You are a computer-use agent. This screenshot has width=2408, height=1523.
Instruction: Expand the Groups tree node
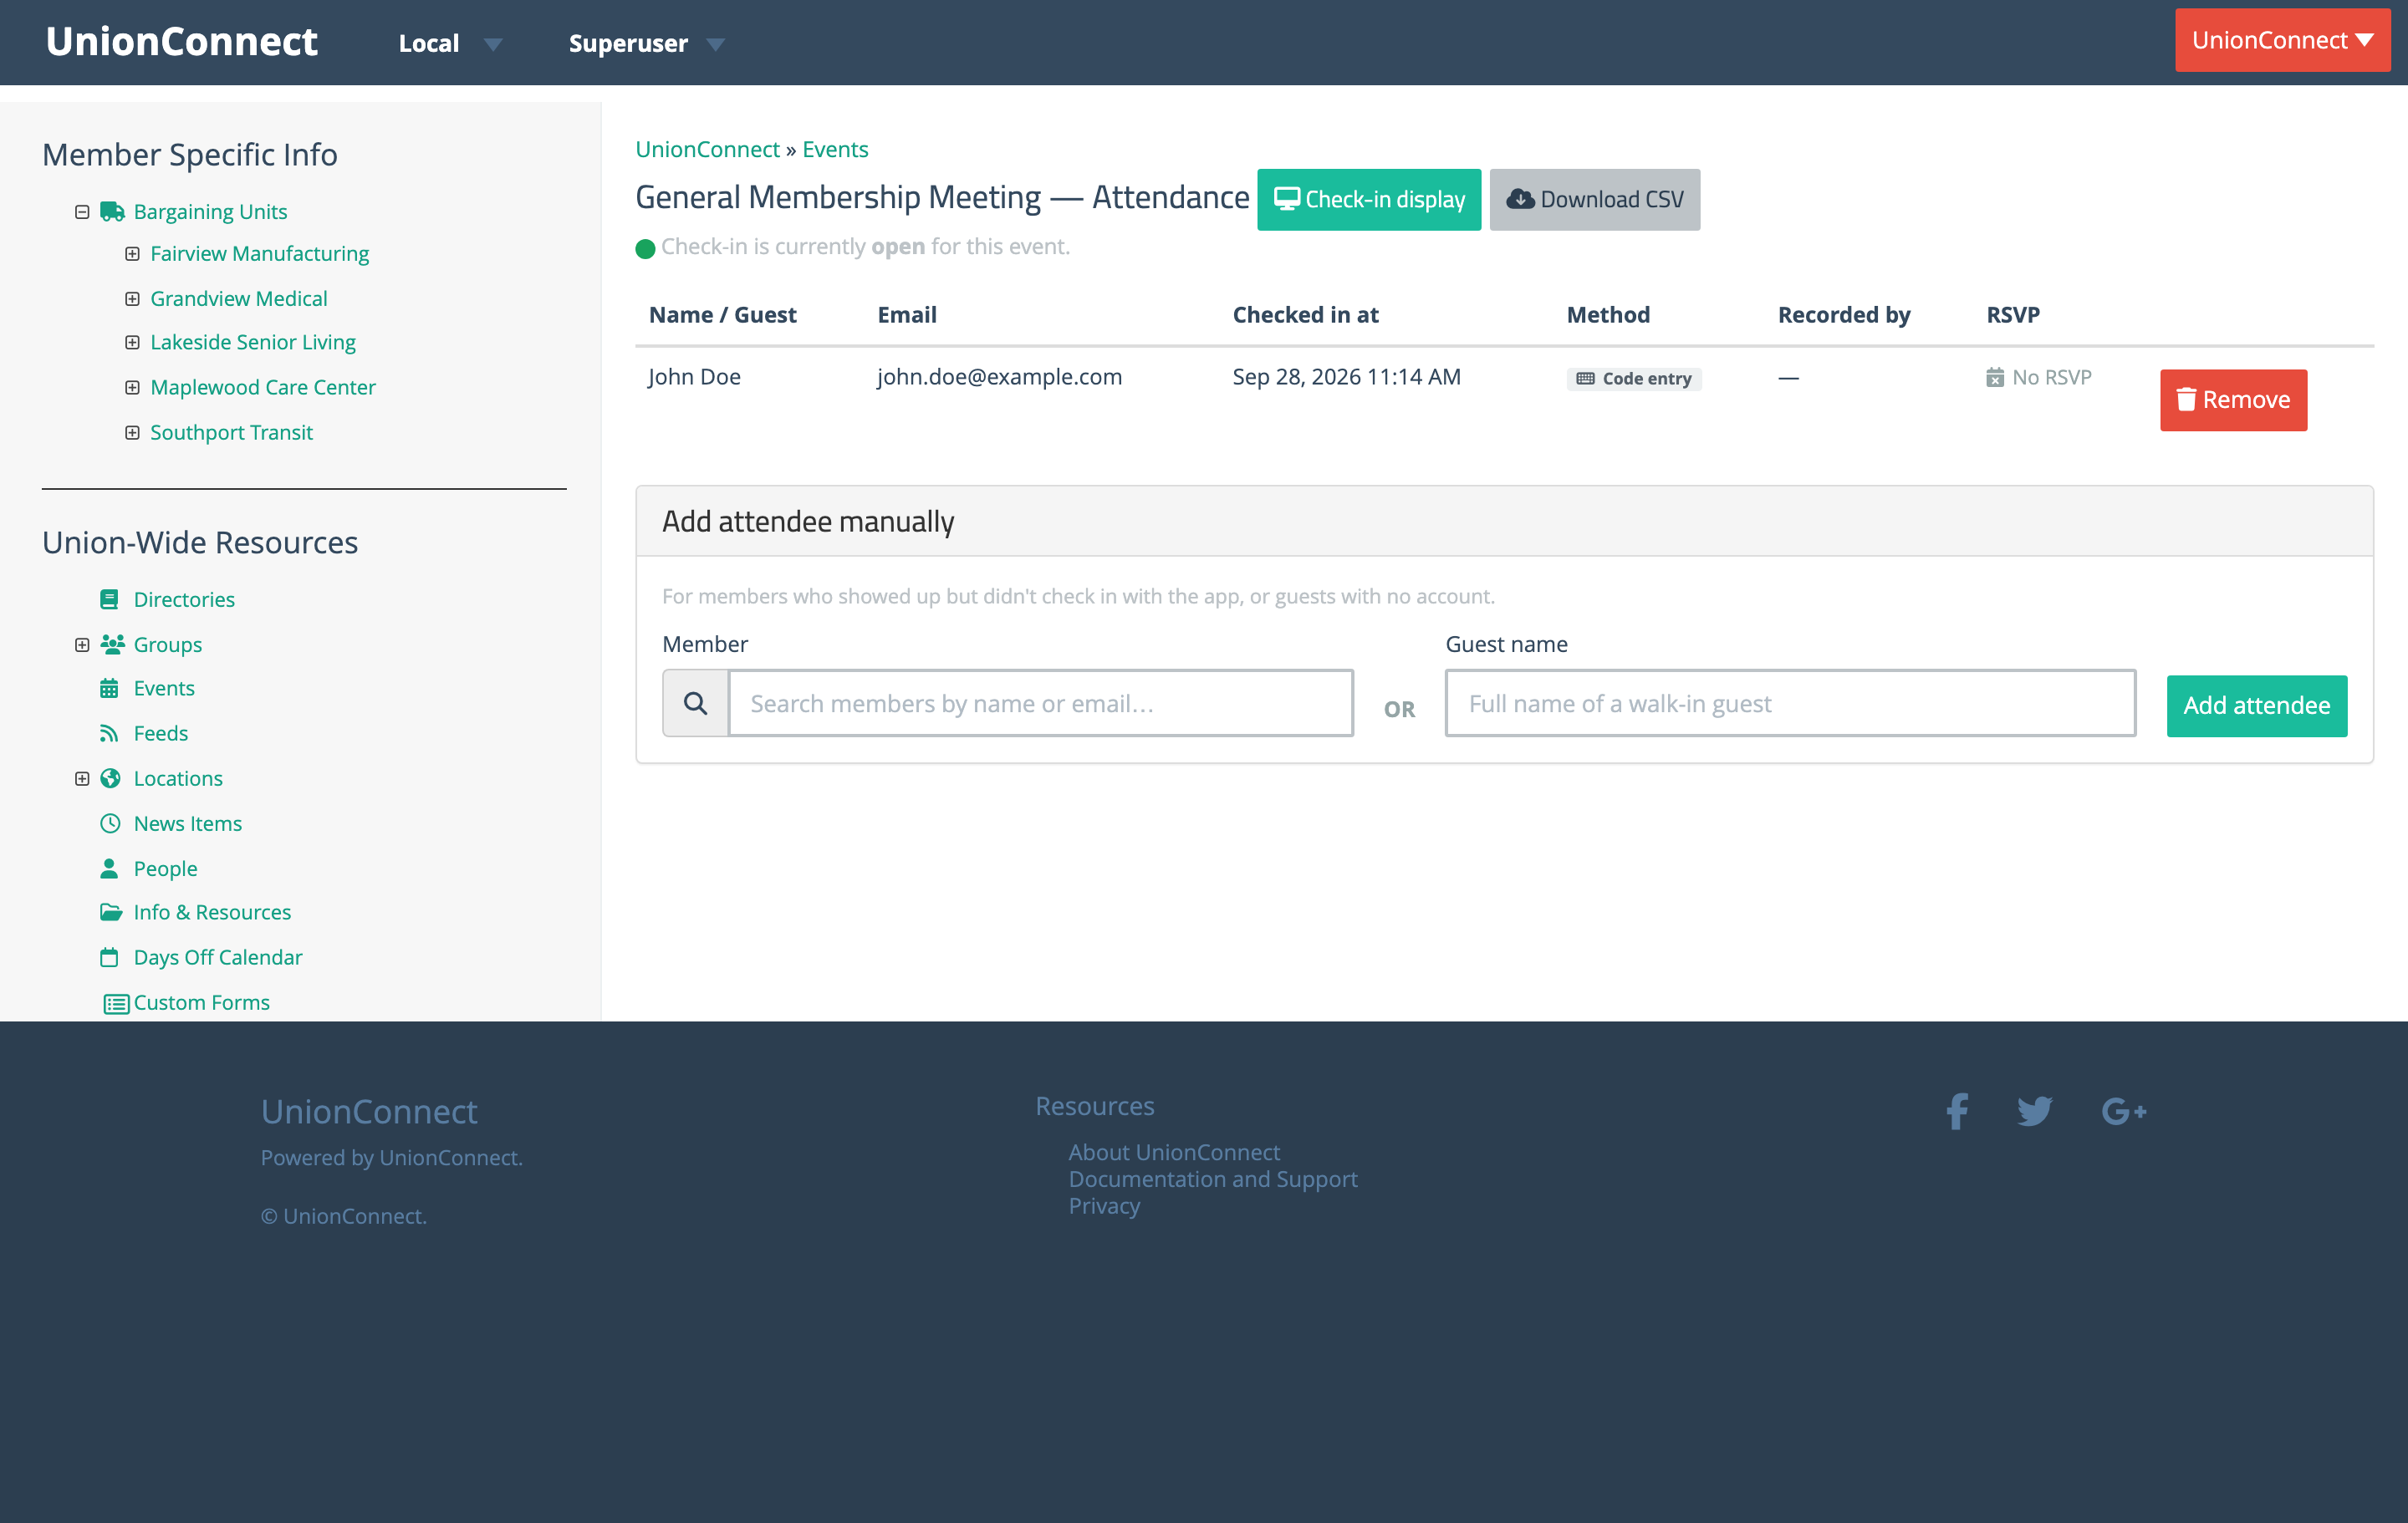(82, 644)
